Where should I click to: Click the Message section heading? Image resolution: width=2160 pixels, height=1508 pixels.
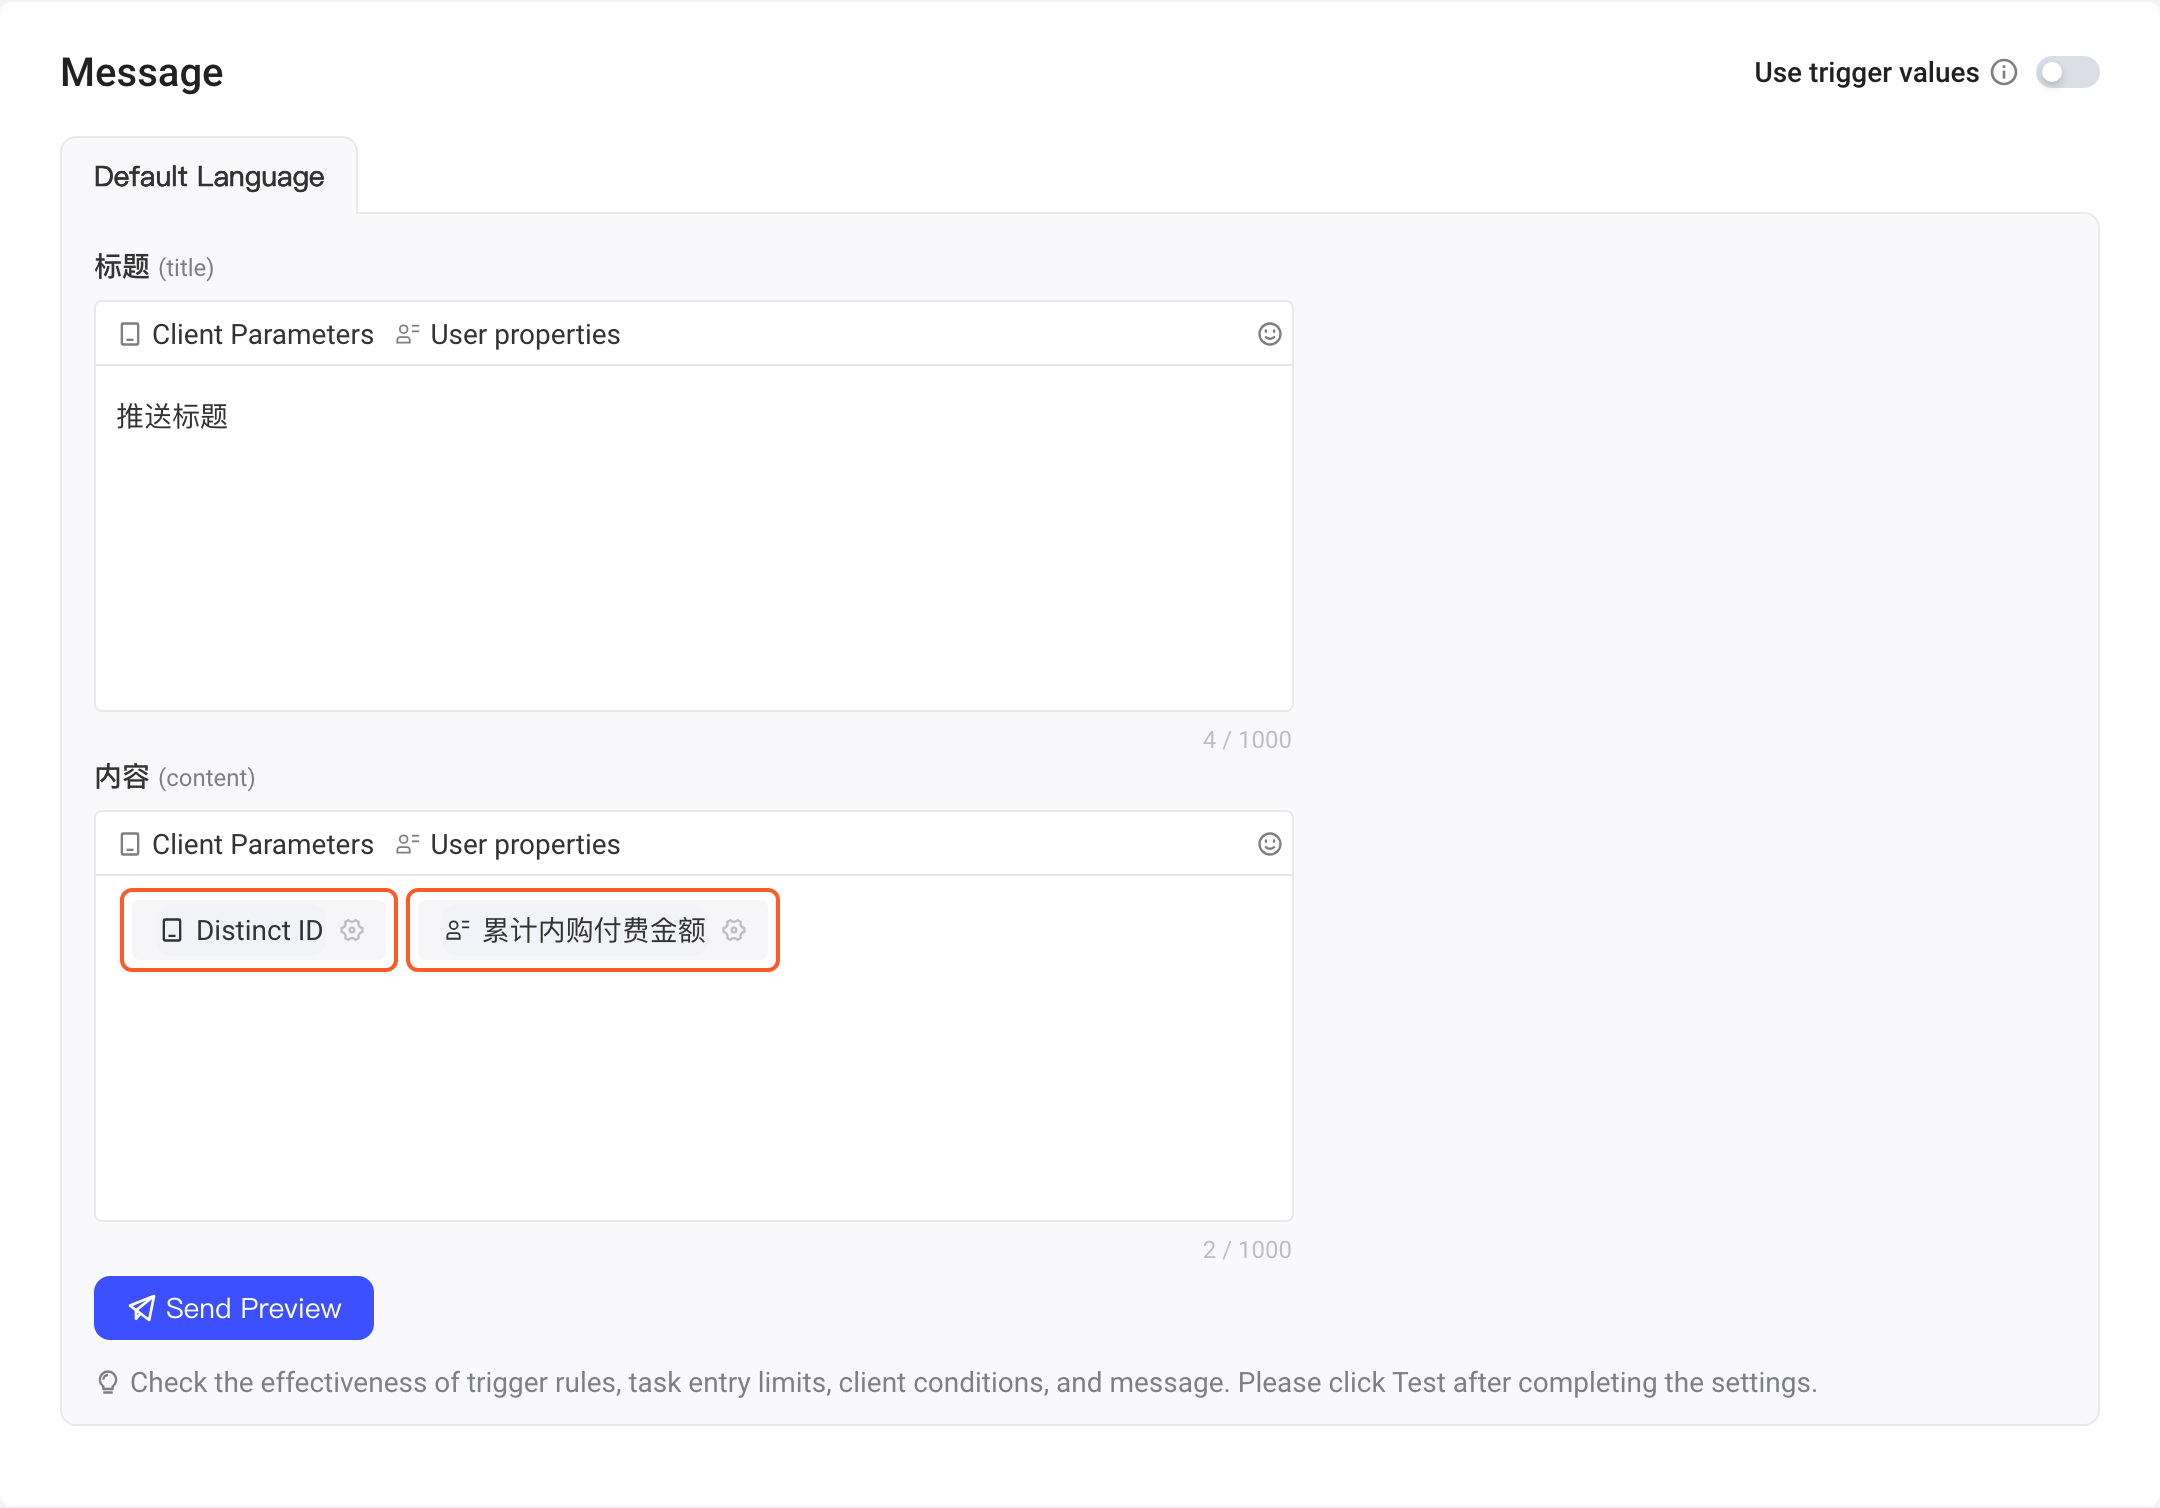point(142,73)
